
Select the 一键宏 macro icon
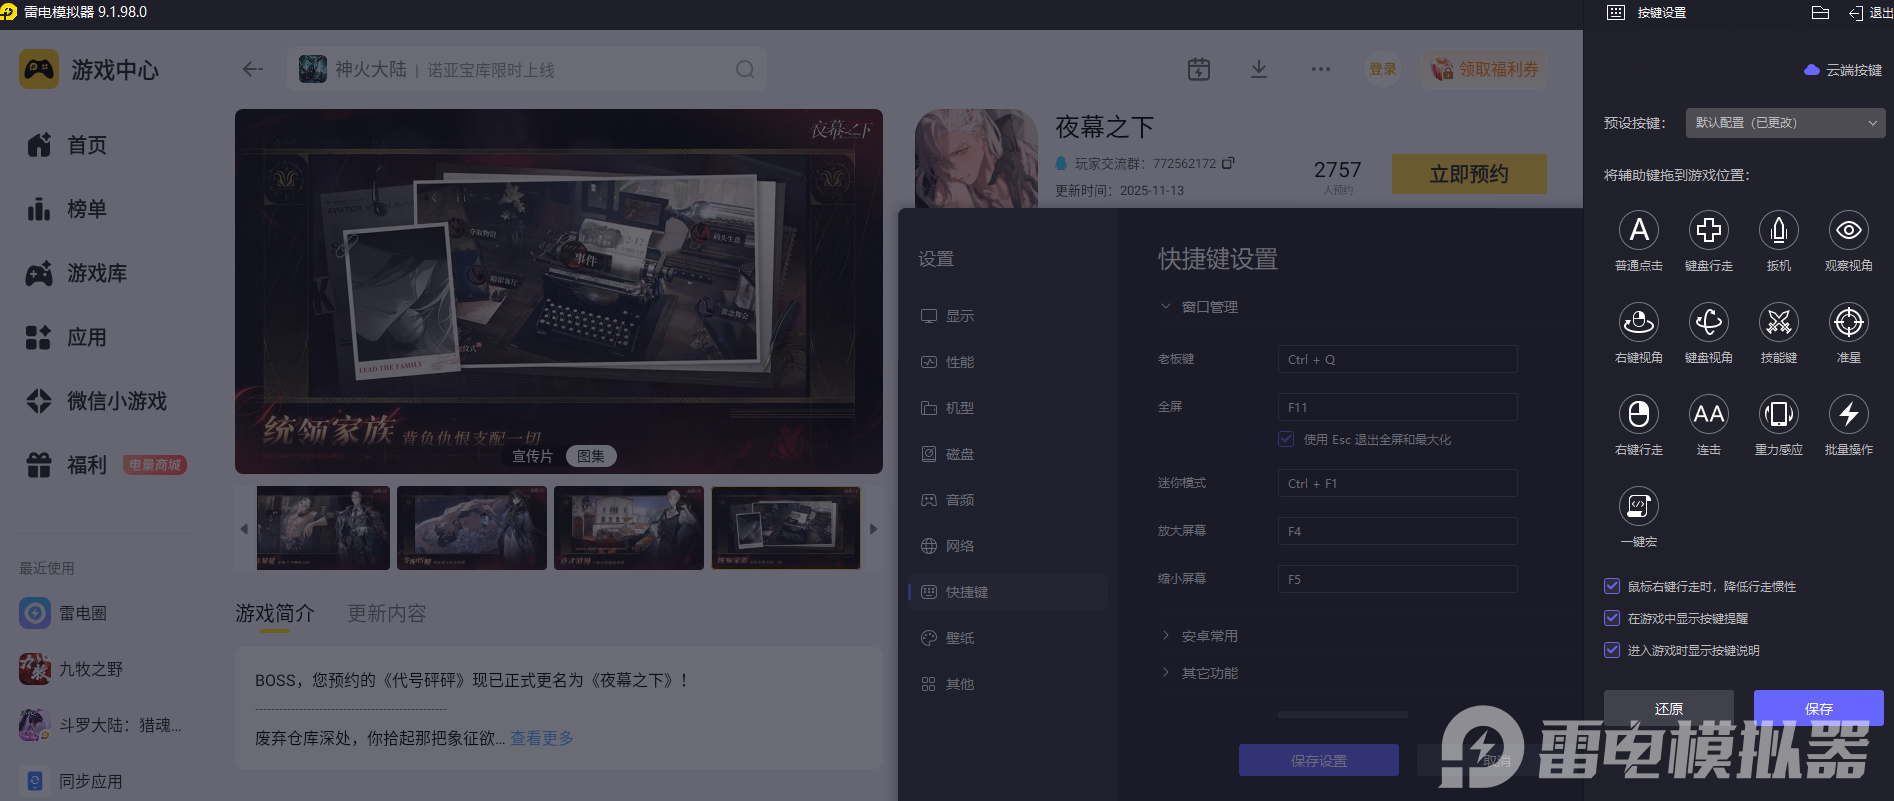point(1638,507)
